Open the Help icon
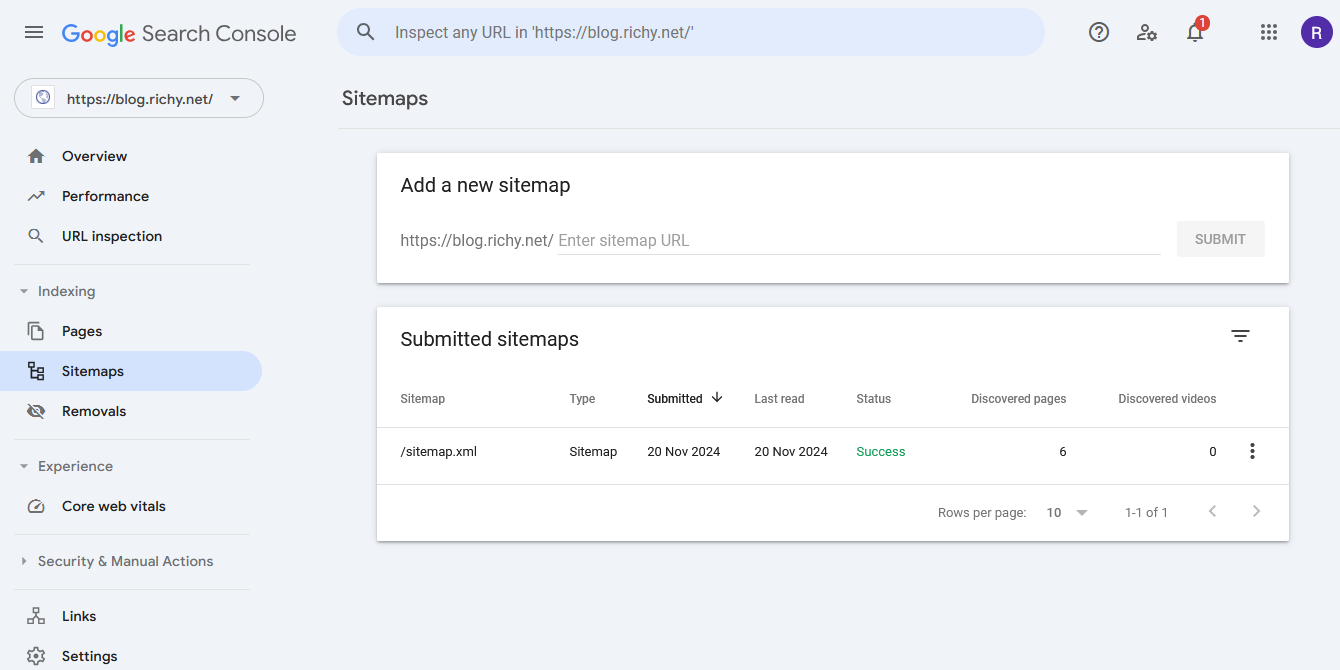 tap(1099, 32)
